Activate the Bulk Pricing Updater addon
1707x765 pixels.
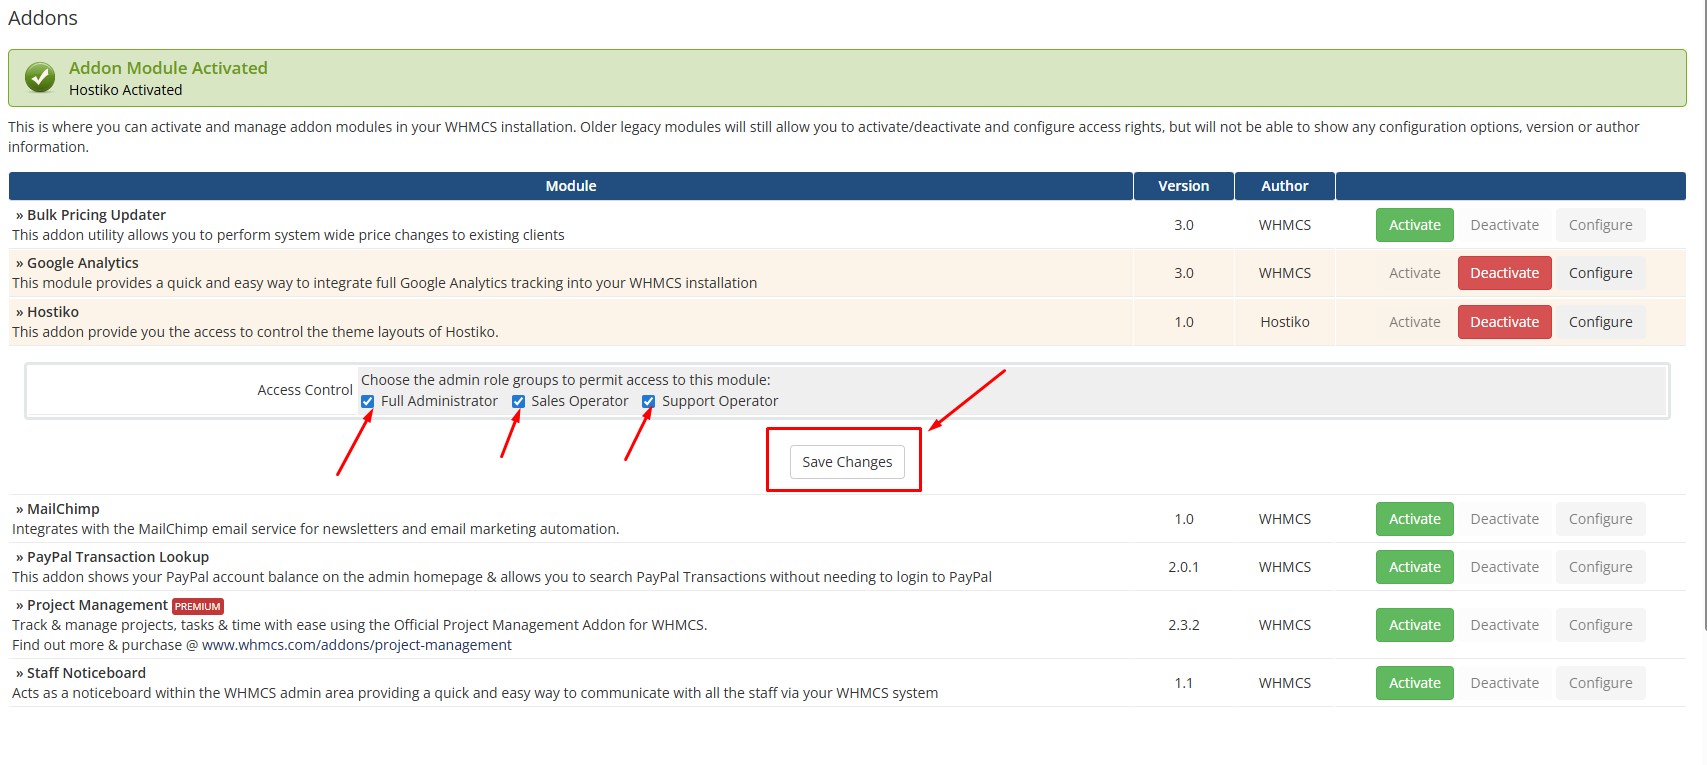(1414, 225)
